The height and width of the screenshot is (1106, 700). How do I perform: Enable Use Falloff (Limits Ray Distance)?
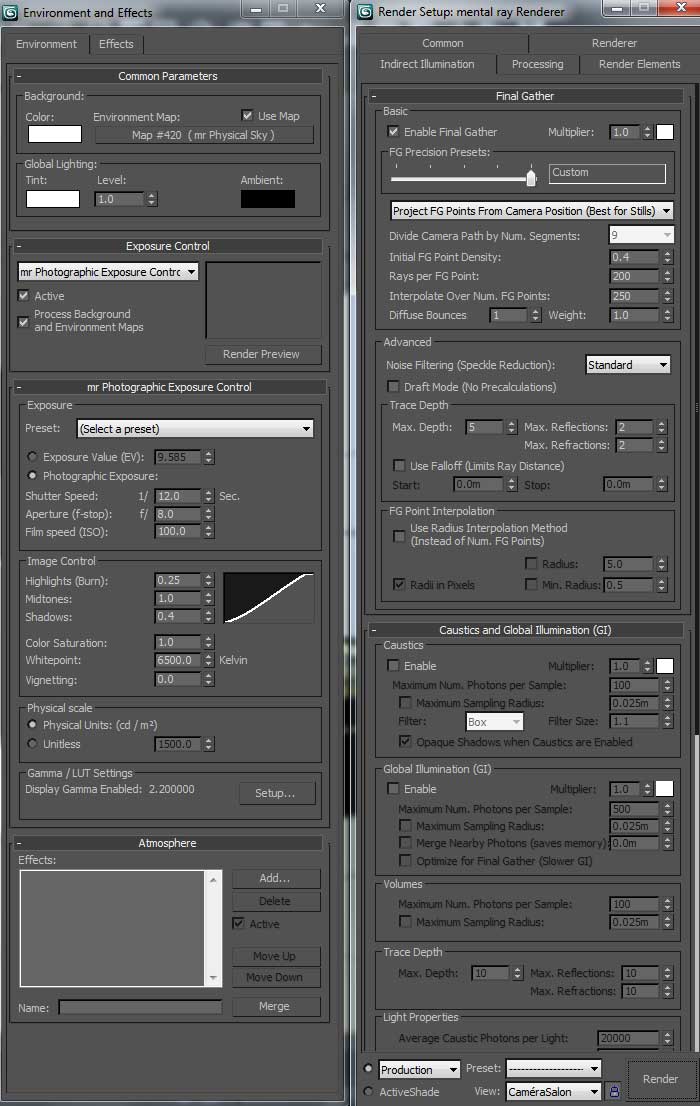tap(399, 466)
